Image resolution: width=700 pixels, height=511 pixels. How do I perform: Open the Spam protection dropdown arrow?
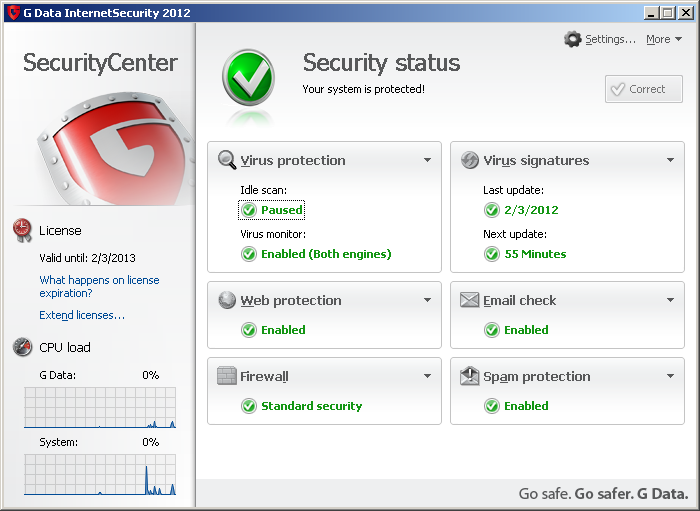670,377
